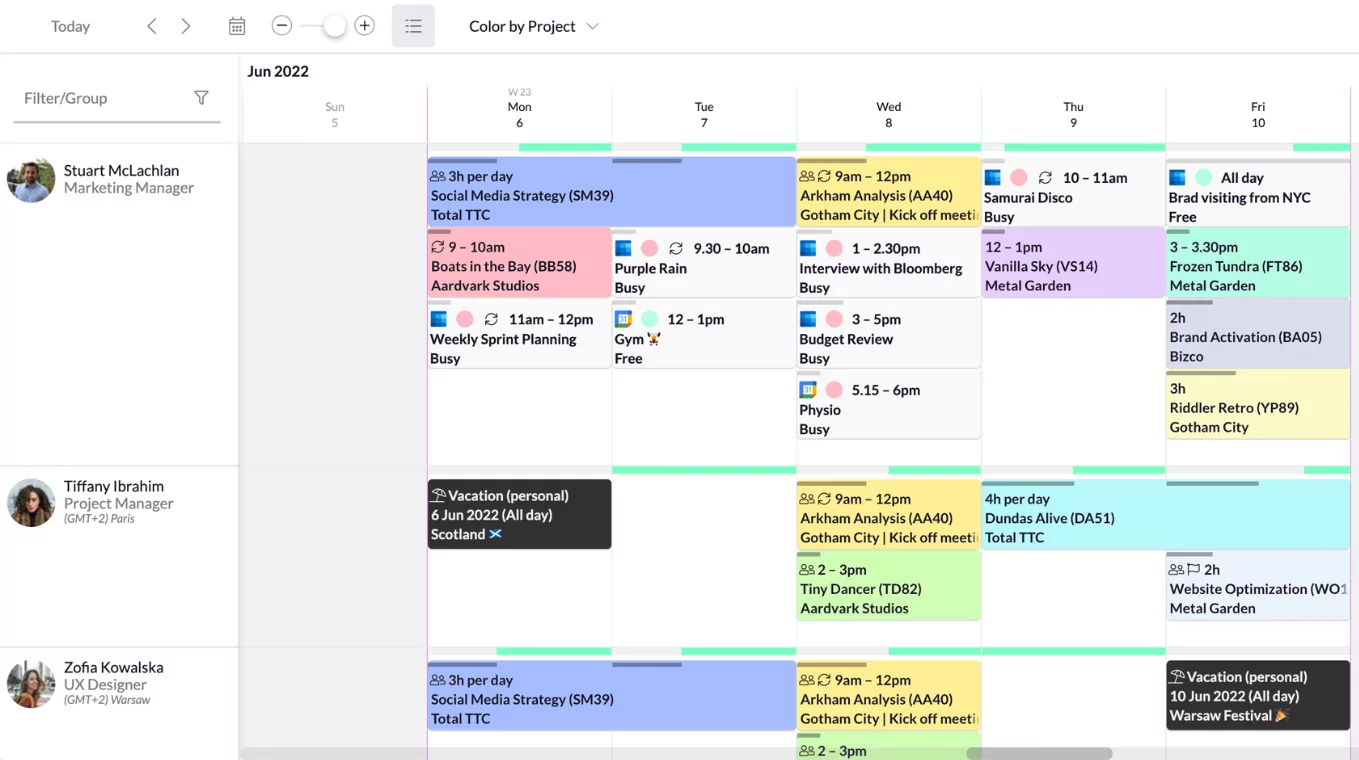Viewport: 1359px width, 760px height.
Task: Click the Weekly Sprint Planning event title
Action: pos(503,339)
